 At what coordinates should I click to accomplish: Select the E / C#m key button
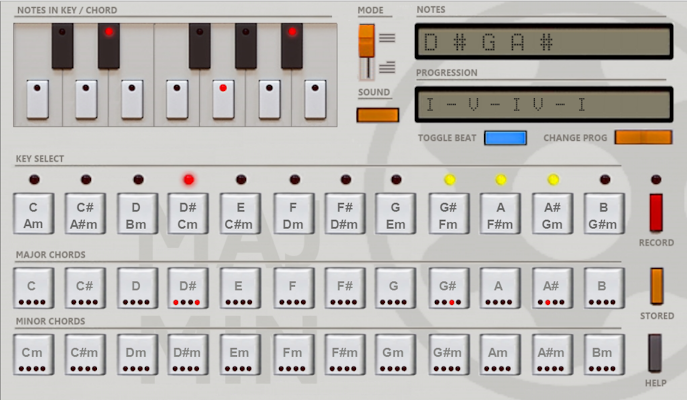(x=240, y=214)
